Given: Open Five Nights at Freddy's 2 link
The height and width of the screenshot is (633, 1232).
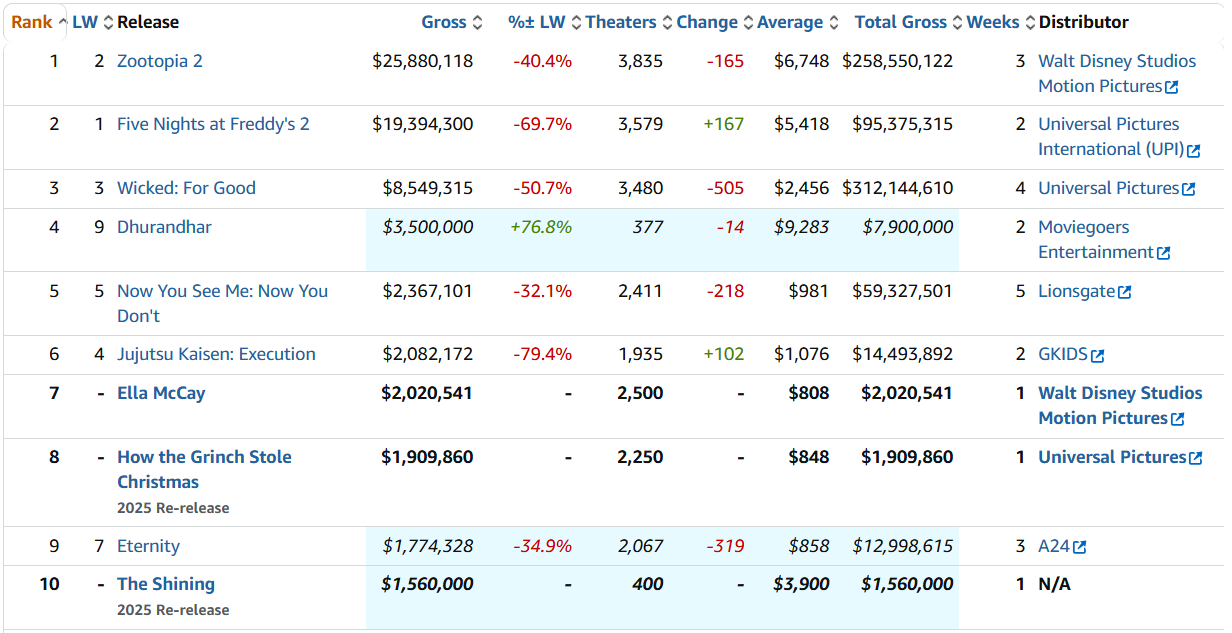Looking at the screenshot, I should click(x=213, y=124).
